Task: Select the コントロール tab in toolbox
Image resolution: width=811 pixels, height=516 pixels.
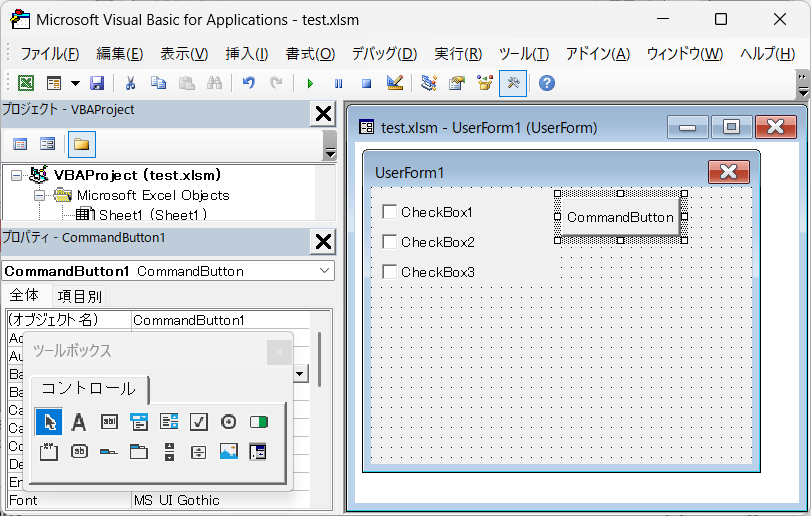Action: [89, 389]
